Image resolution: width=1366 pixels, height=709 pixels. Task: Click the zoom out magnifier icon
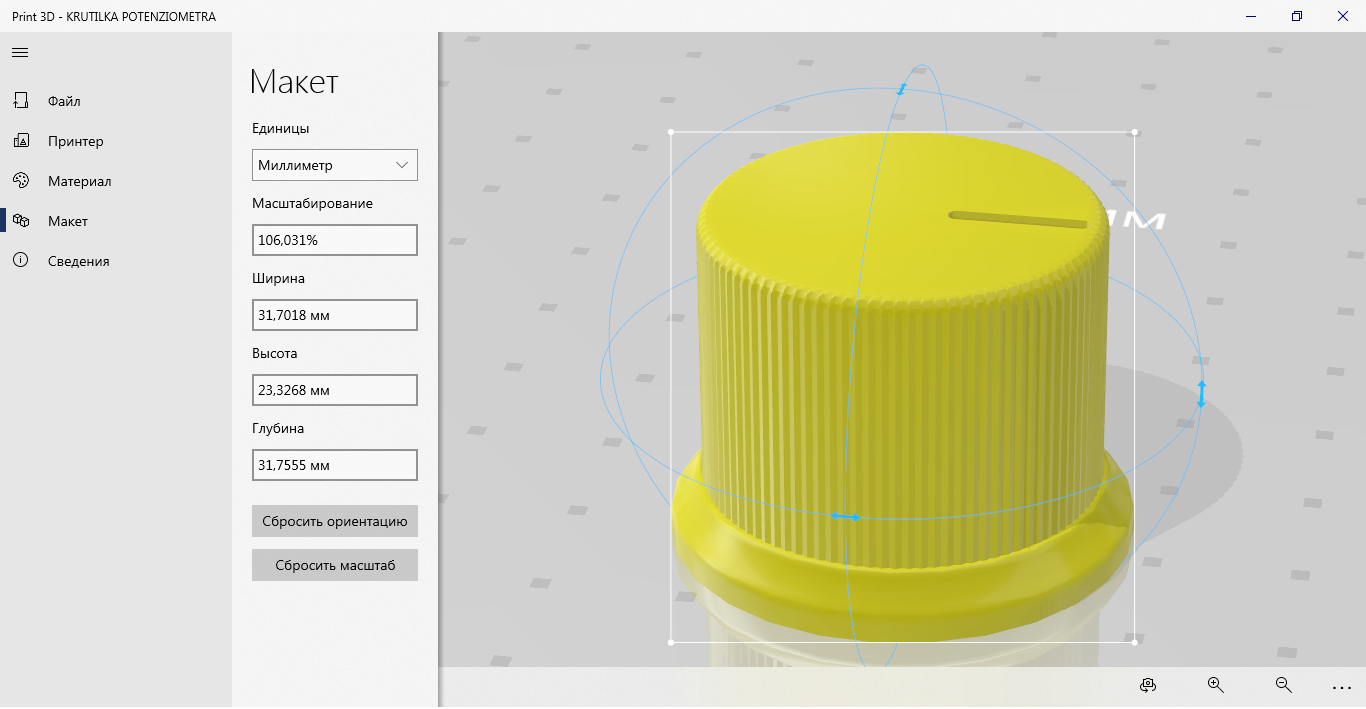(x=1284, y=685)
